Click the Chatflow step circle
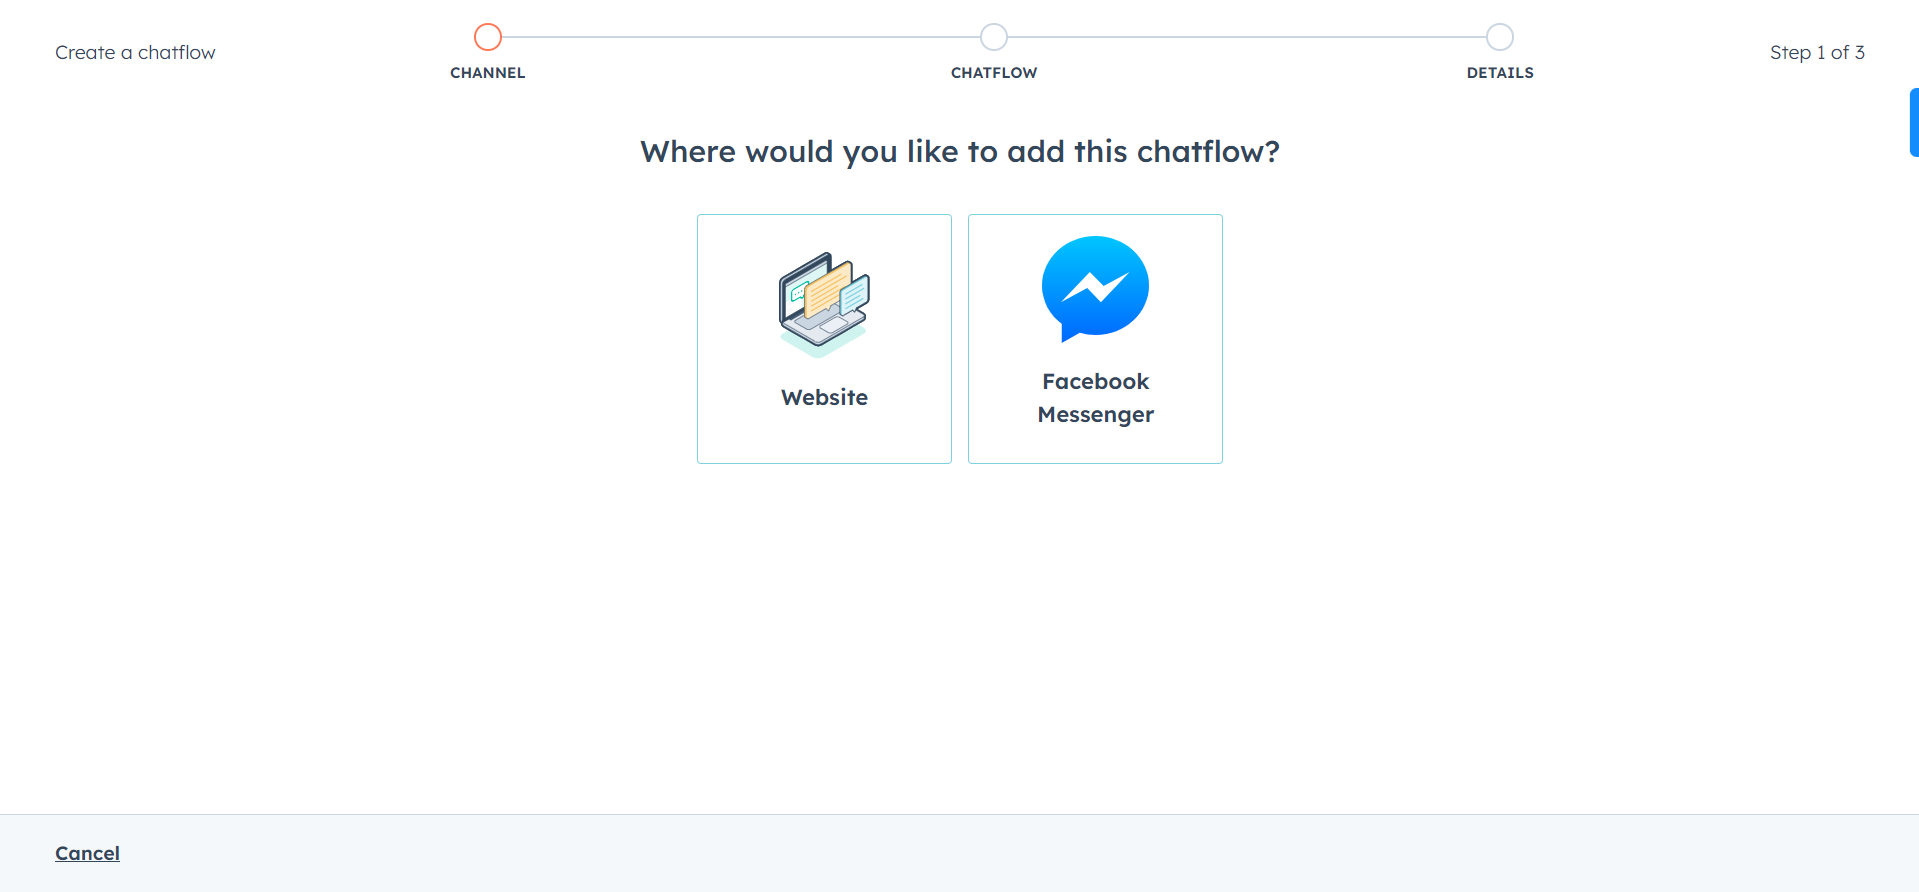 pyautogui.click(x=993, y=36)
